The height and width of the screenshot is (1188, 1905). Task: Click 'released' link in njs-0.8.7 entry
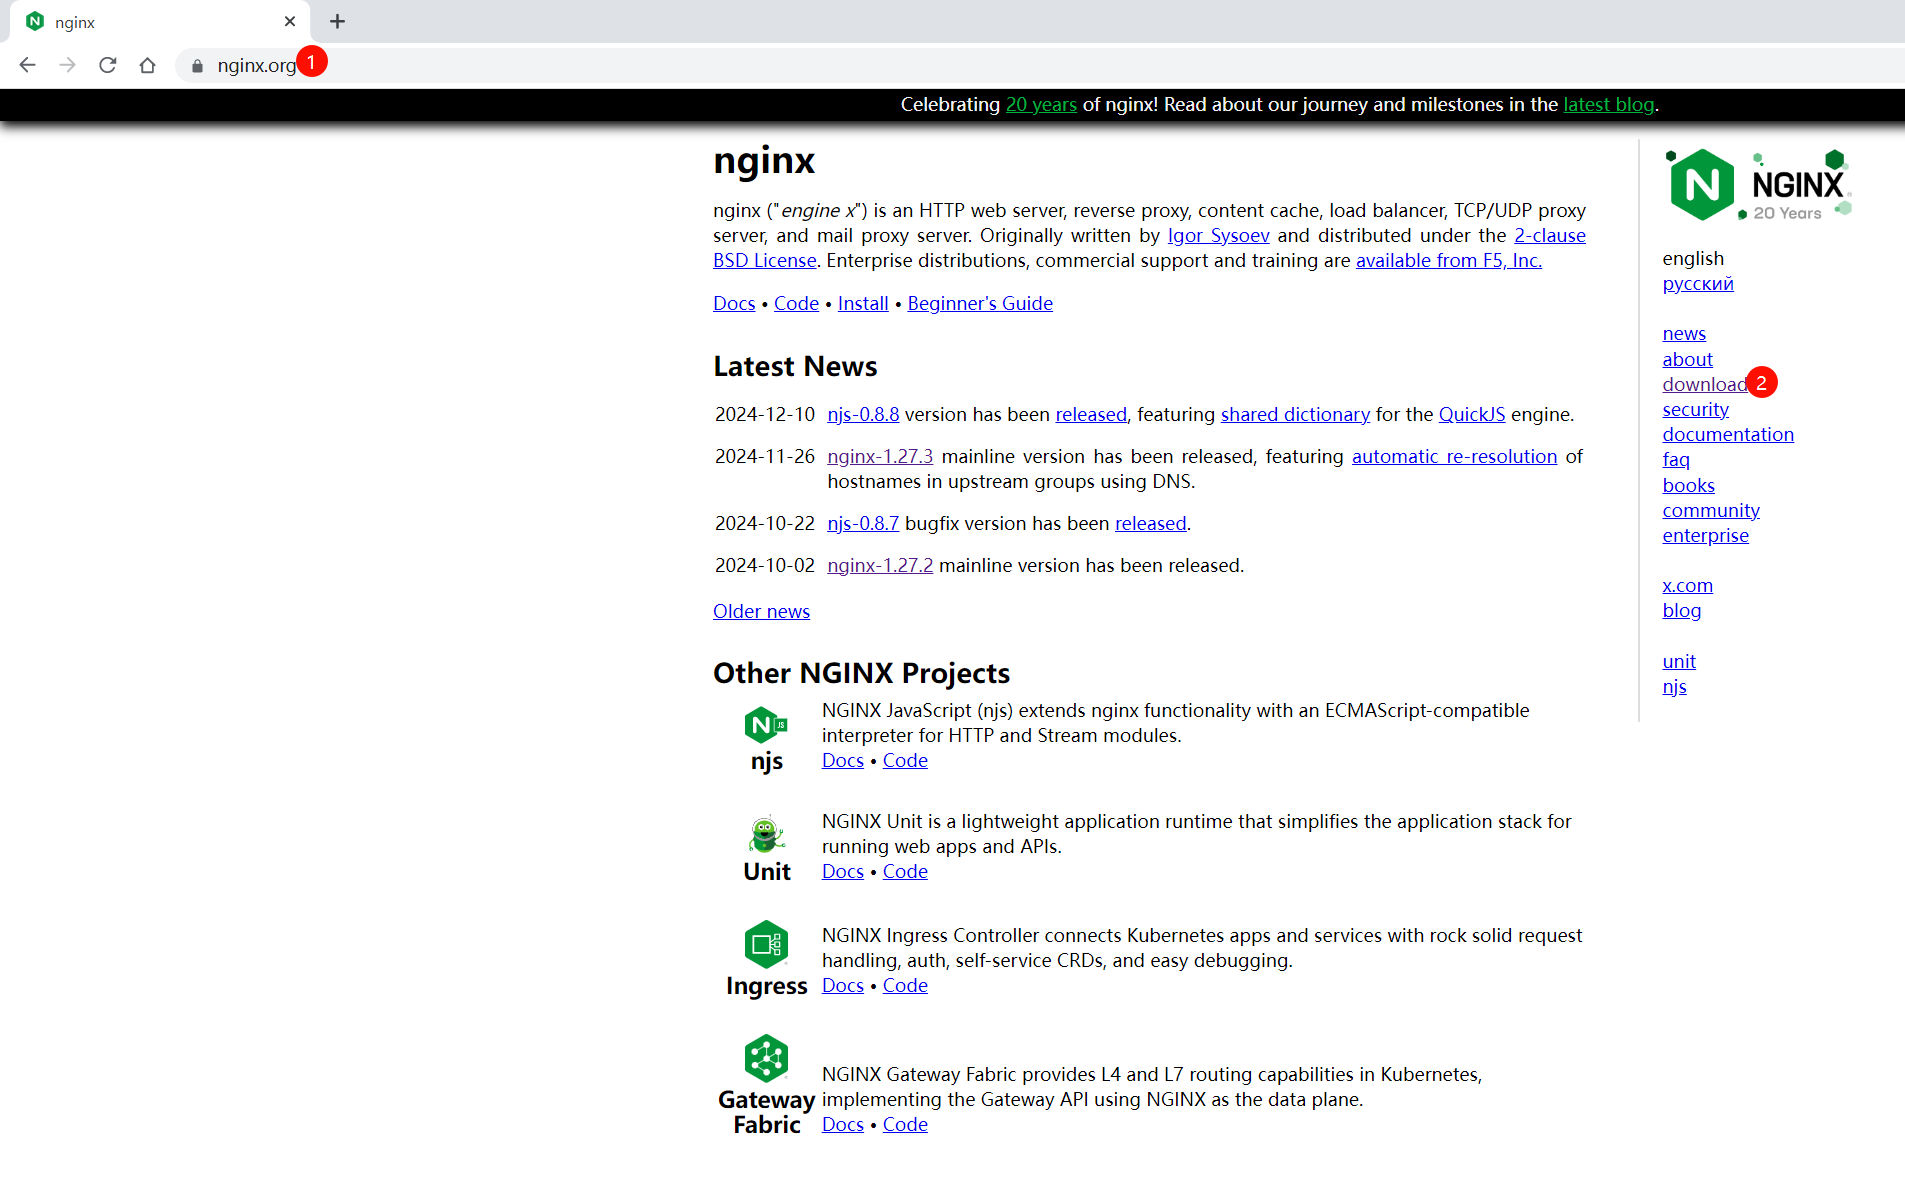(1150, 523)
